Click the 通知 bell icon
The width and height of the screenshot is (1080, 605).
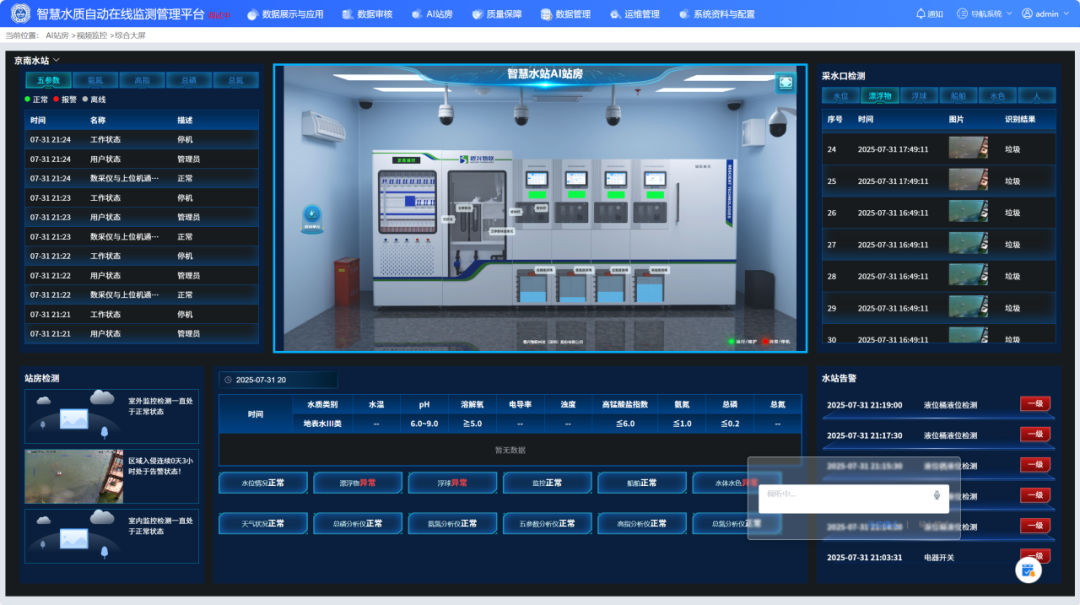point(920,14)
